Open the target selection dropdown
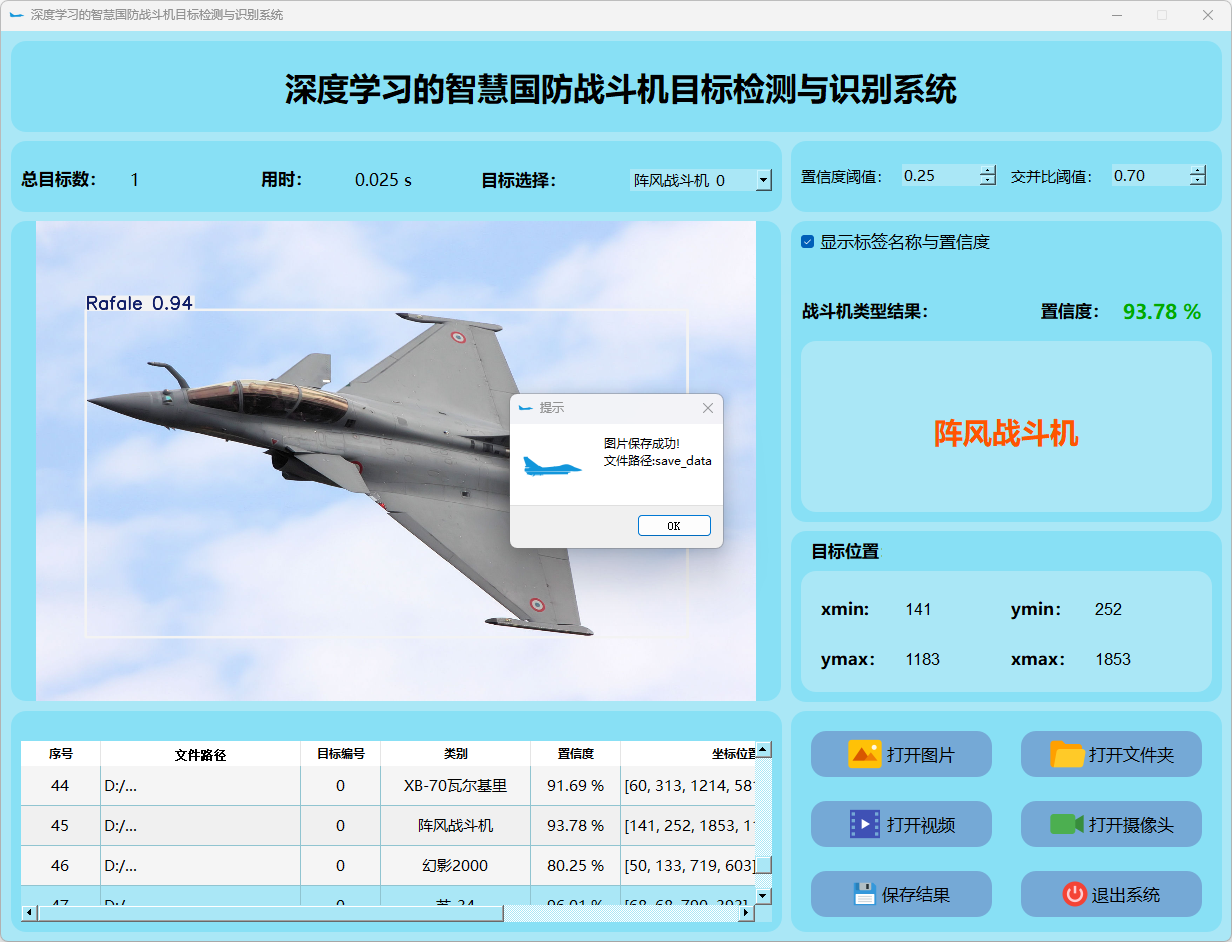 click(763, 180)
